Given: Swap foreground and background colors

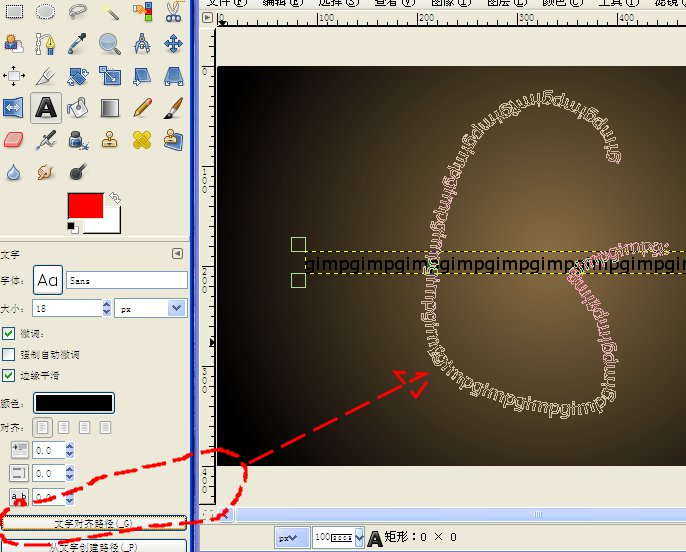Looking at the screenshot, I should pos(115,198).
